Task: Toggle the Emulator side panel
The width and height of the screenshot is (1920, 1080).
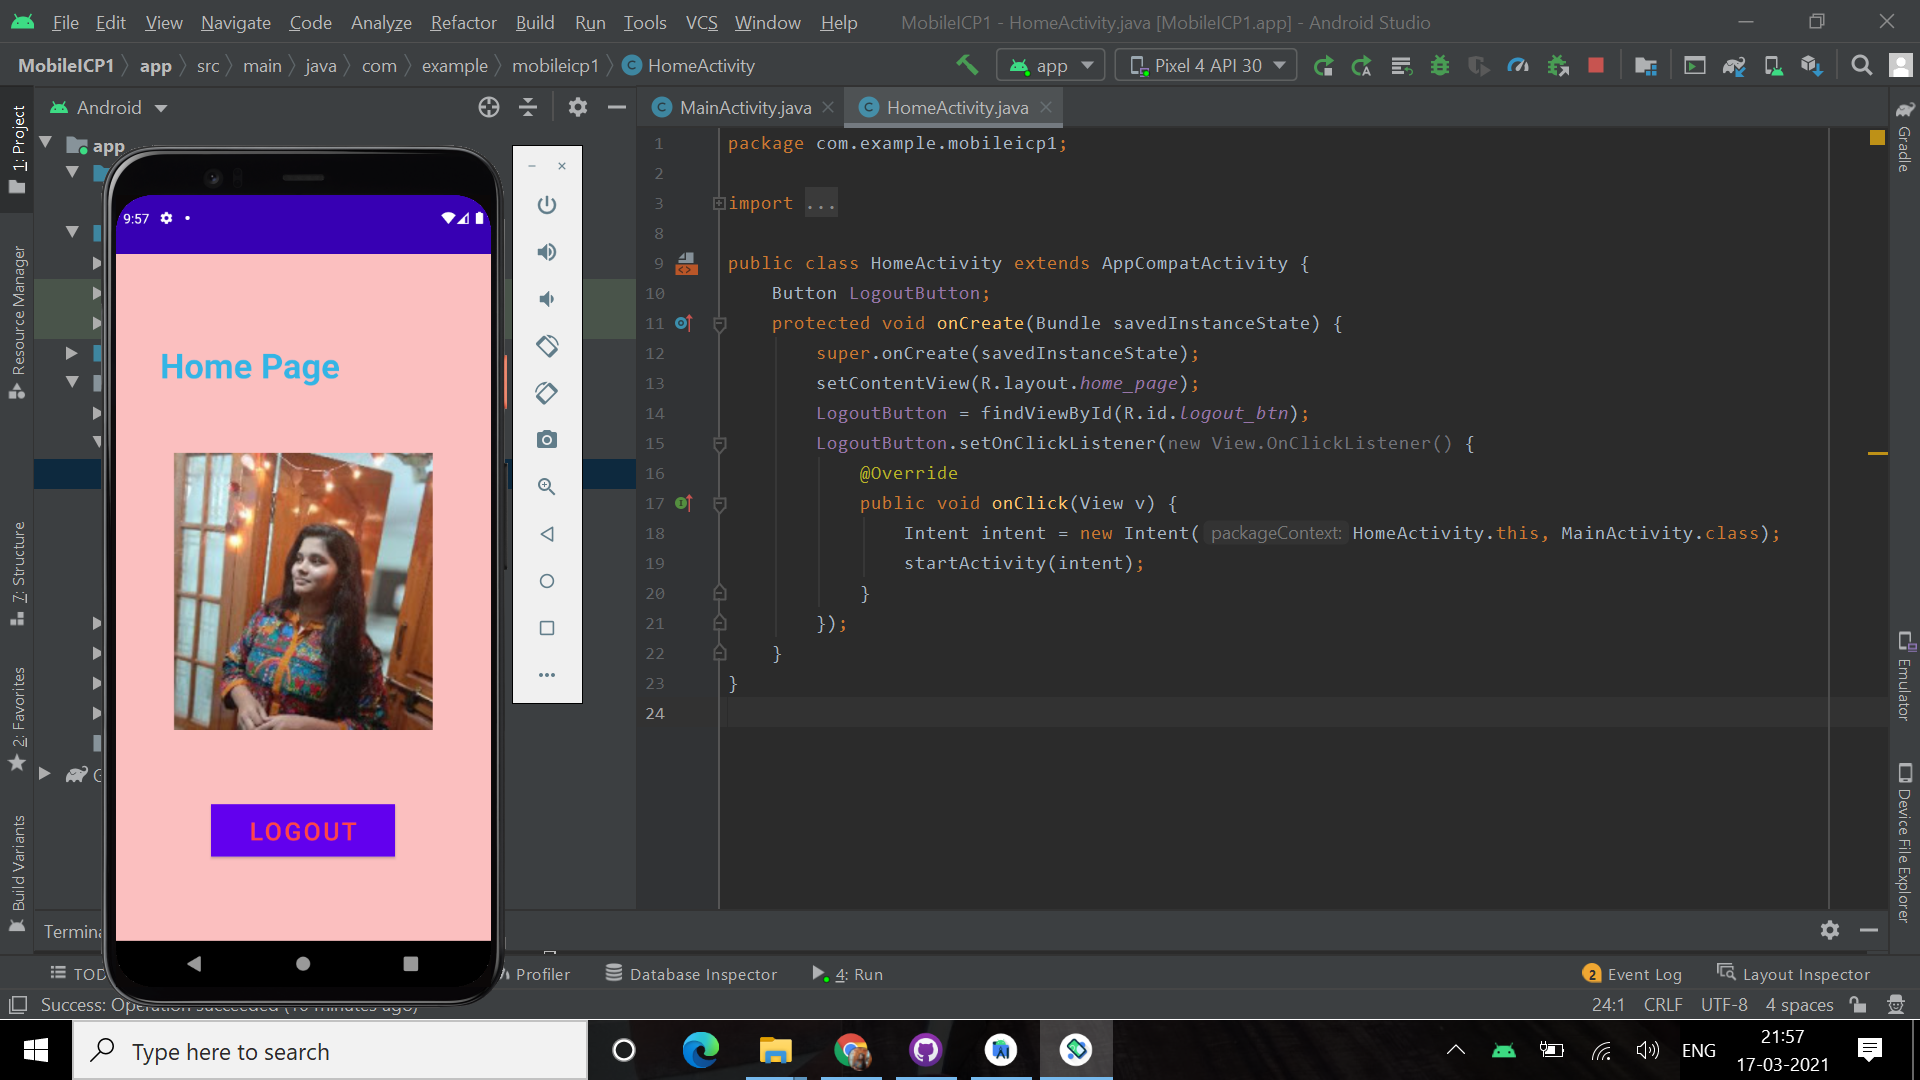Action: 1904,678
